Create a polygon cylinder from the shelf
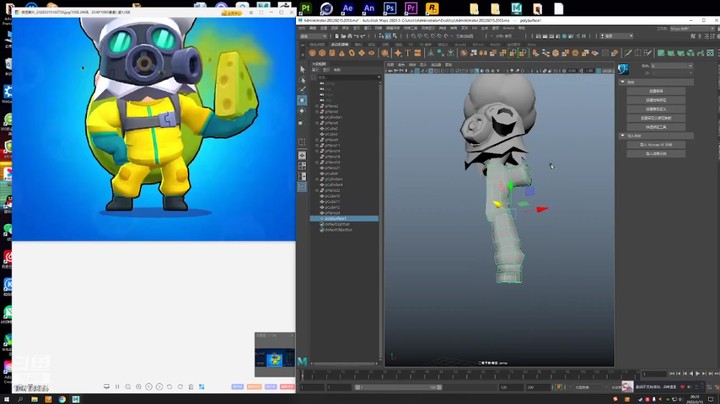 pos(332,53)
